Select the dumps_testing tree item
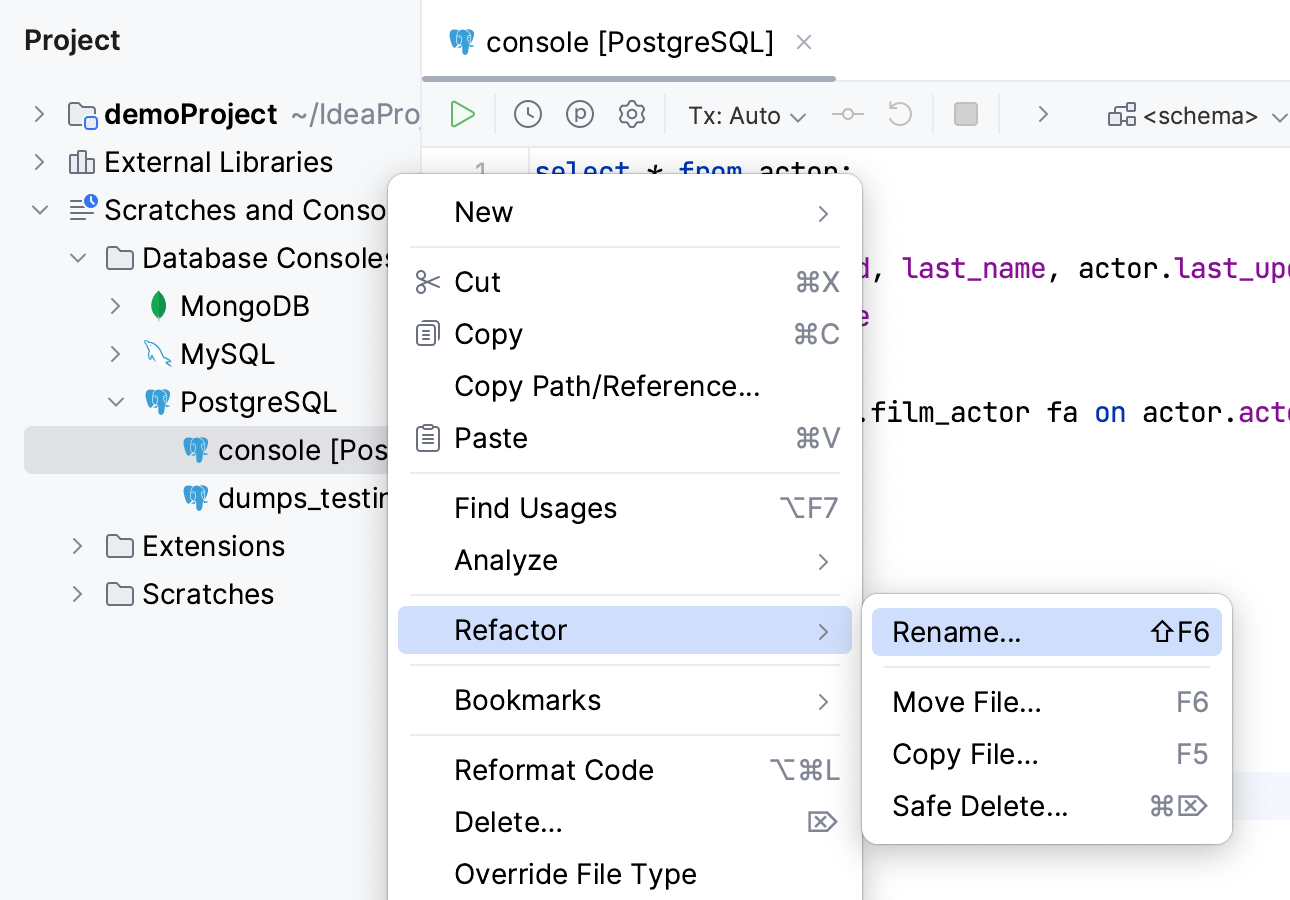Viewport: 1290px width, 900px height. [x=206, y=498]
